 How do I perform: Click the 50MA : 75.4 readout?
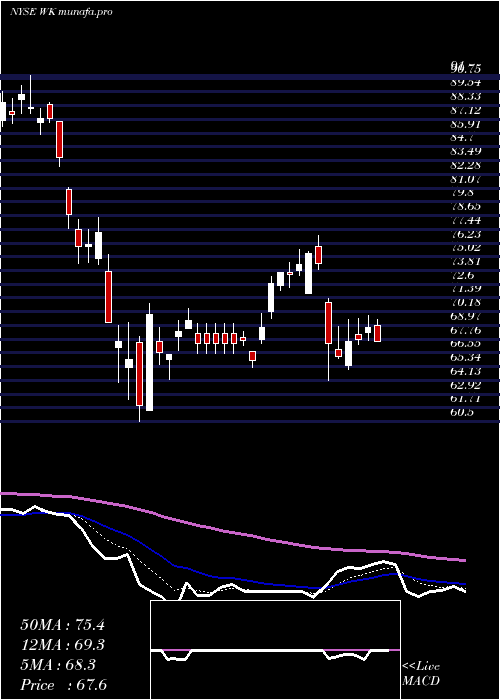pyautogui.click(x=62, y=625)
